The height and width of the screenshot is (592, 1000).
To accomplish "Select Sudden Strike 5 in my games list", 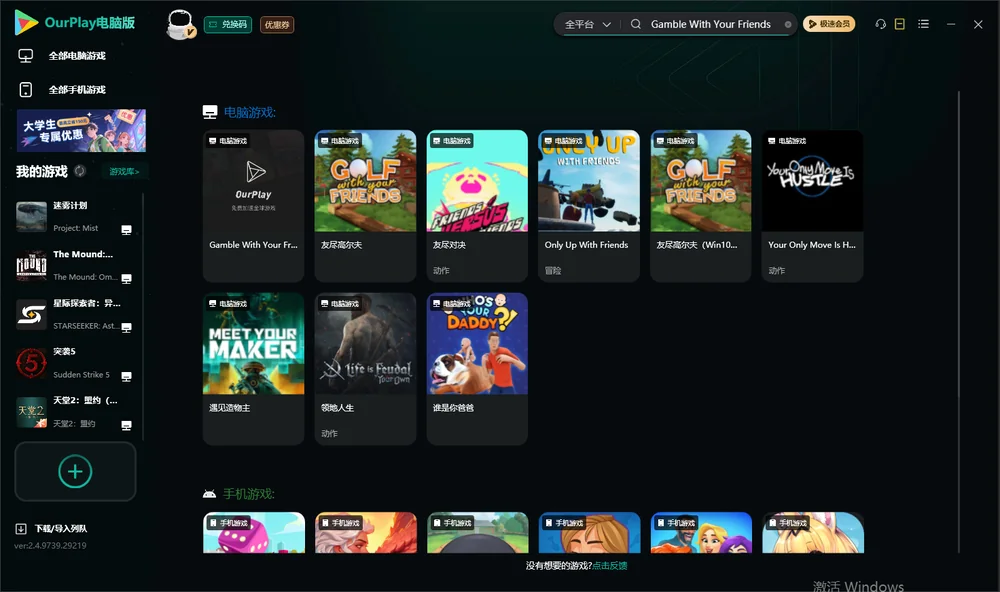I will 75,364.
